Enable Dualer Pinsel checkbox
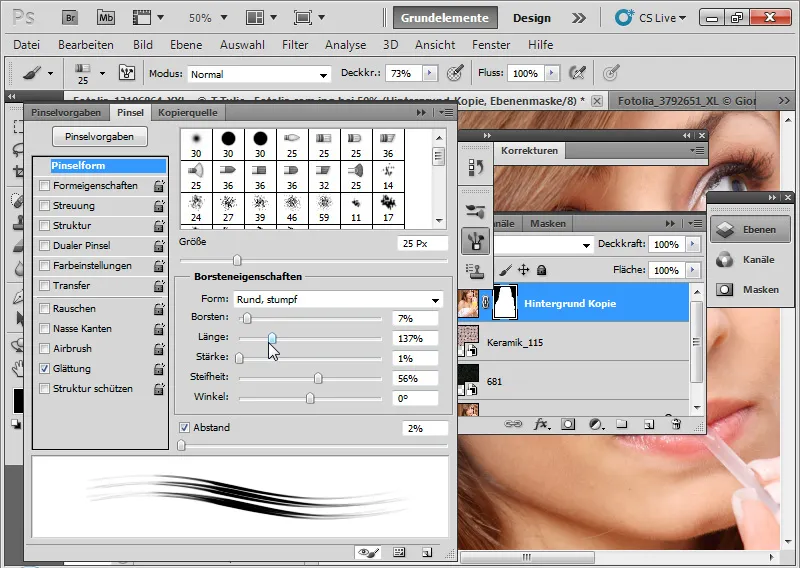 coord(44,245)
